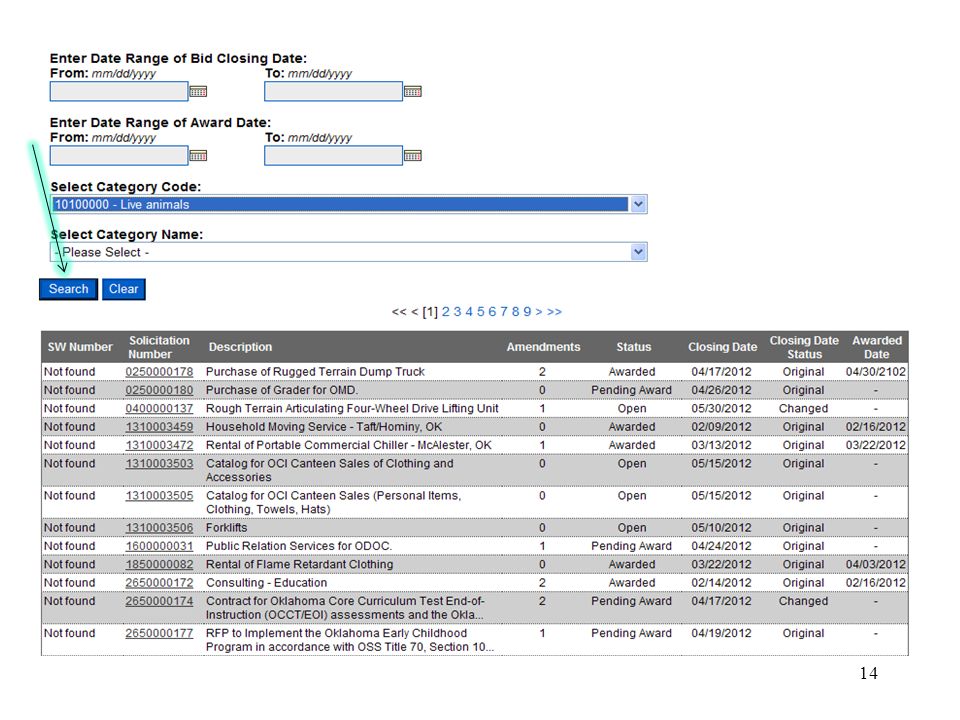Select 'Public Relation Services for ODOC.' cell
960x720 pixels.
coord(299,546)
